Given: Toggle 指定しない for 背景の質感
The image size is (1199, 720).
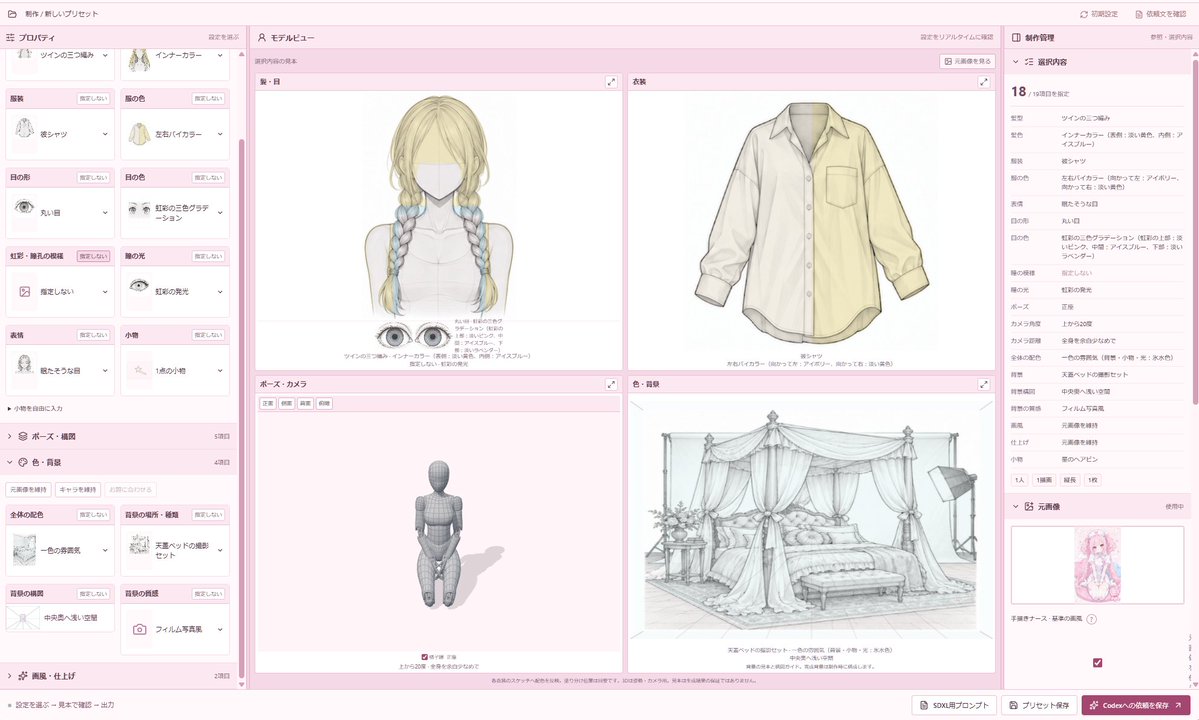Looking at the screenshot, I should 208,594.
